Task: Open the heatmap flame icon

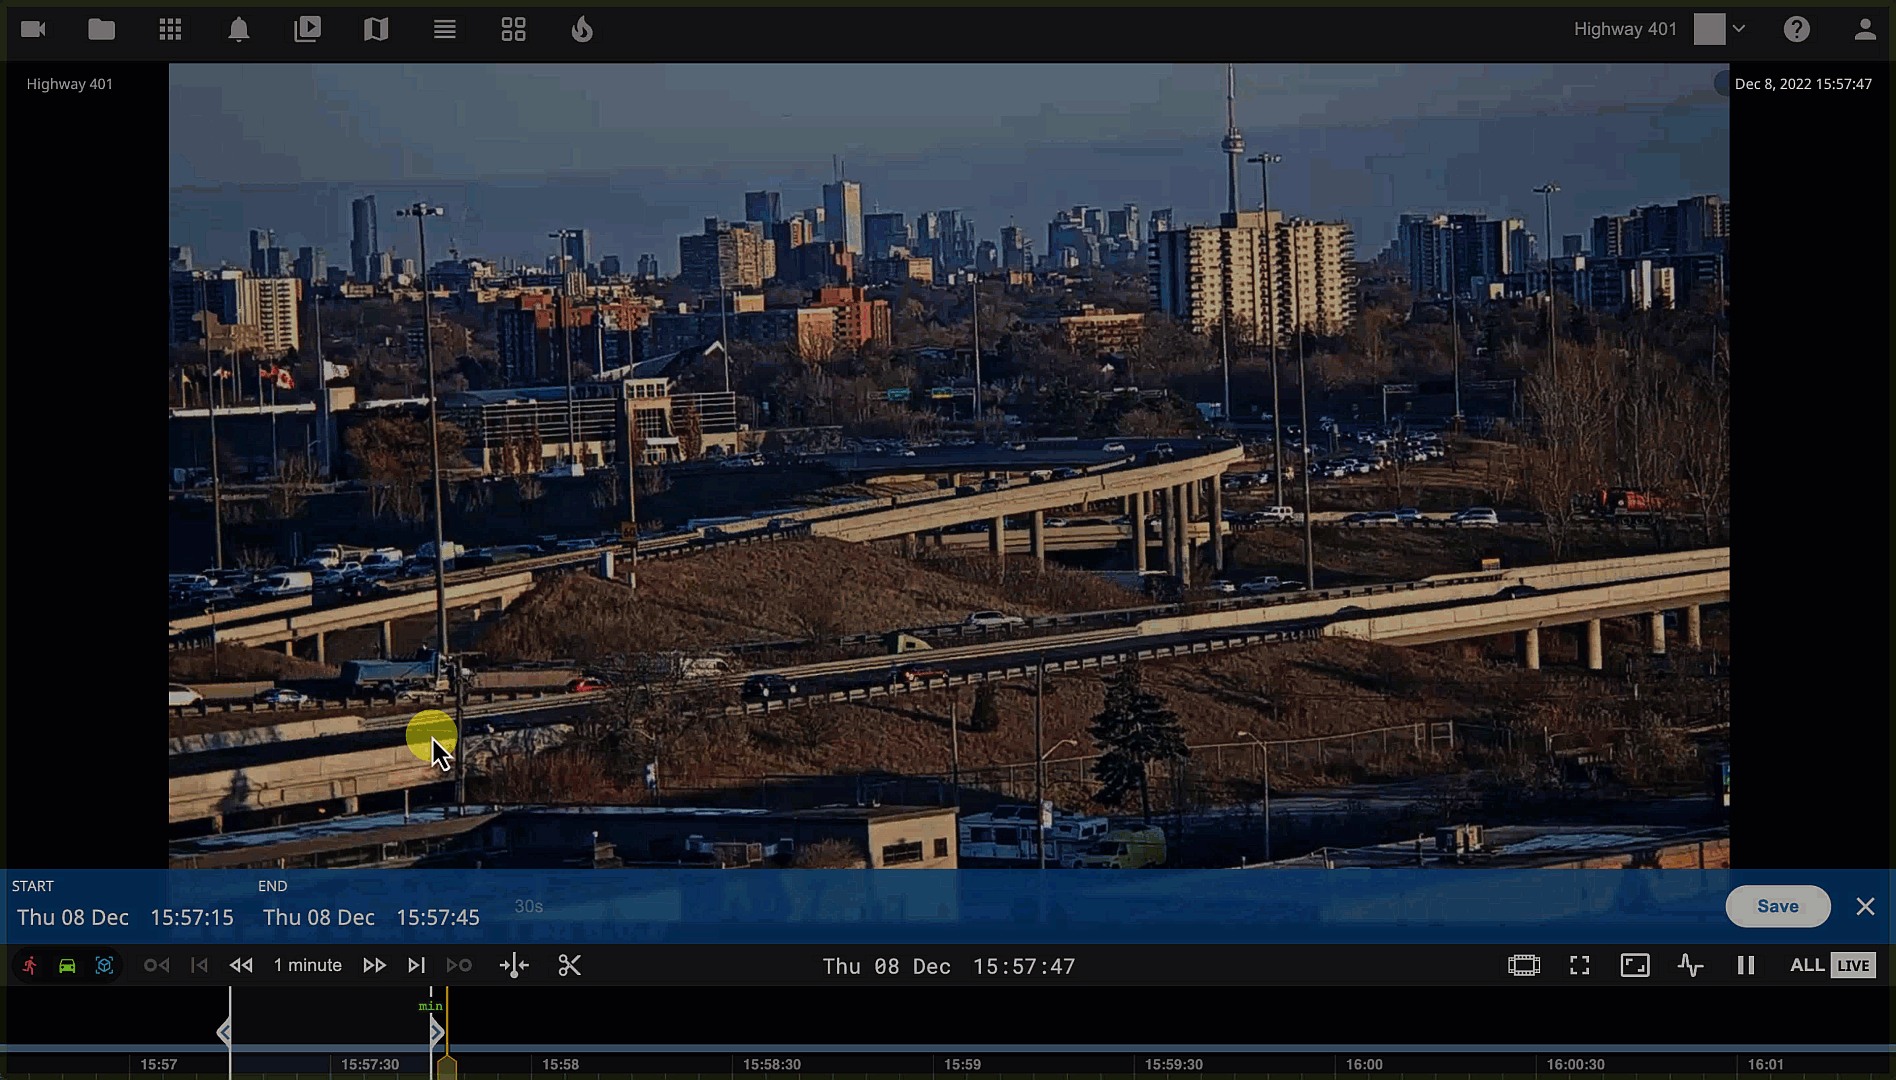Action: point(582,30)
